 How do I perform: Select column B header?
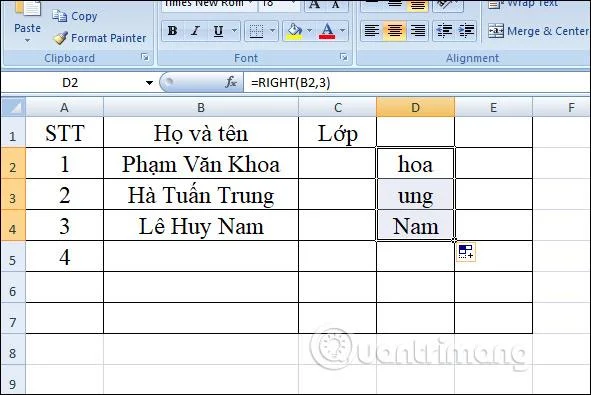[201, 107]
